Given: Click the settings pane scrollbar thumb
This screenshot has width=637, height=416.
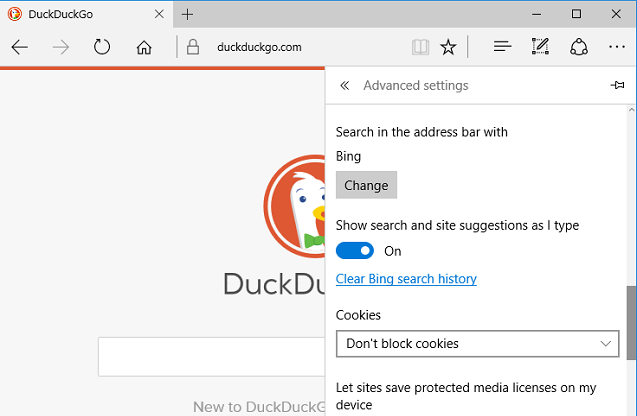Looking at the screenshot, I should (631, 323).
